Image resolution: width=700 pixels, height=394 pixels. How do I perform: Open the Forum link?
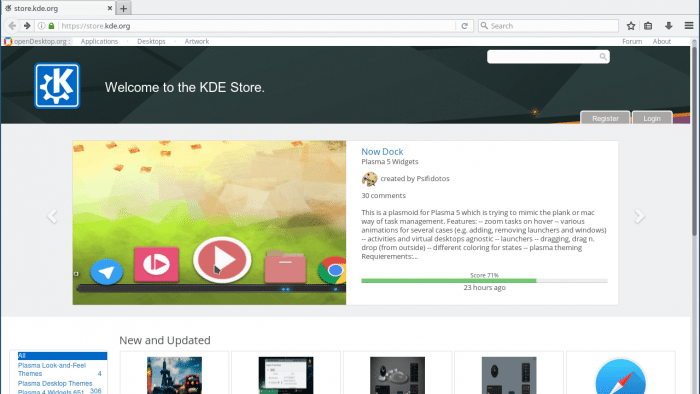(632, 41)
